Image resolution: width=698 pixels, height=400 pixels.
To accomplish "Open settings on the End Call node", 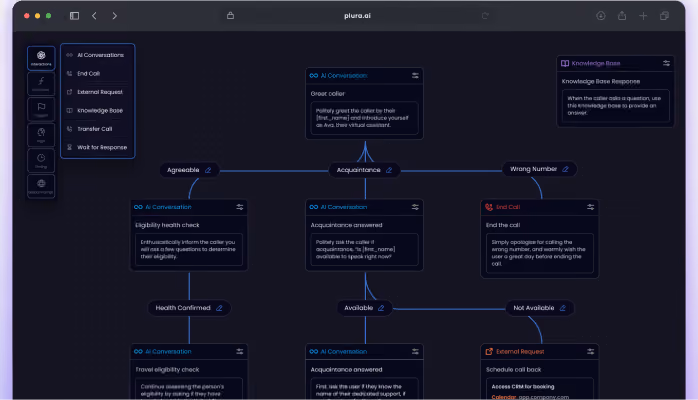I will coord(590,207).
